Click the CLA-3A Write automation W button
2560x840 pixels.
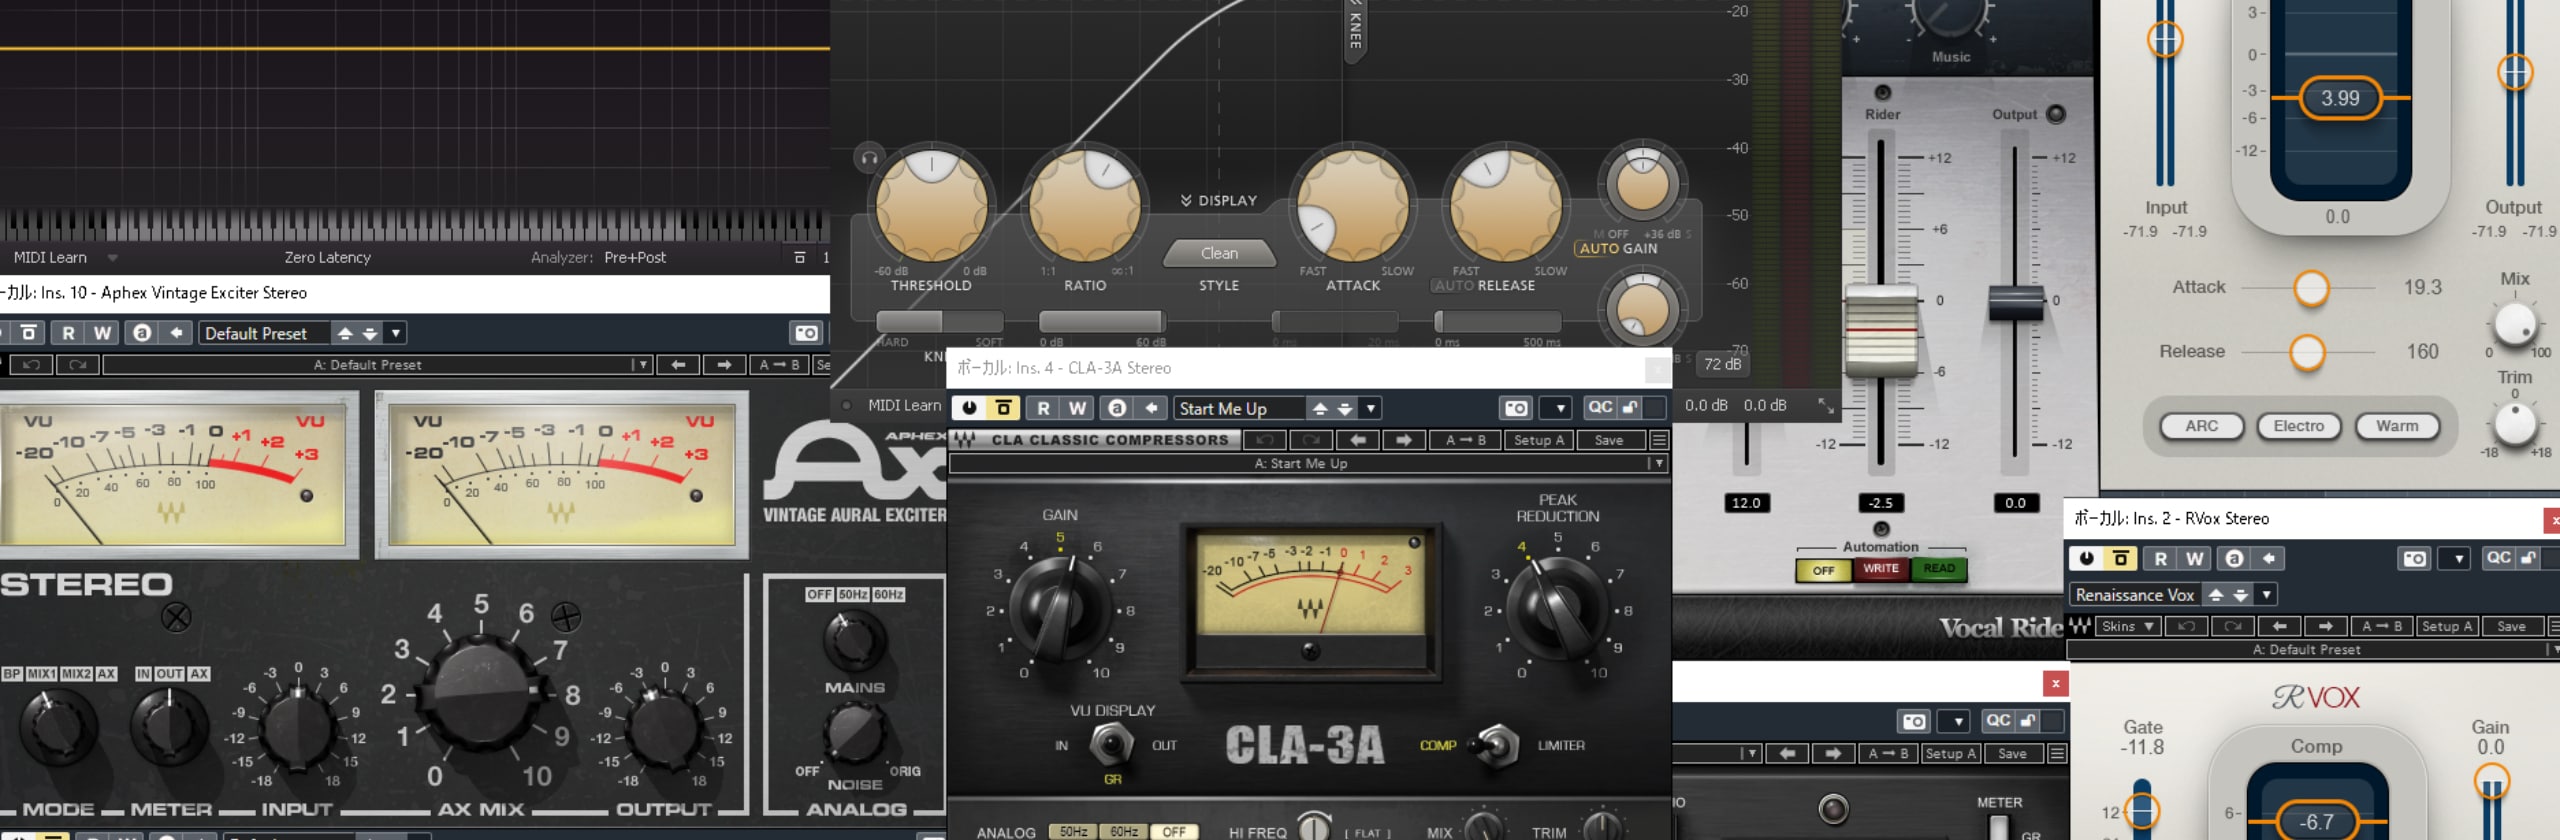tap(1077, 408)
